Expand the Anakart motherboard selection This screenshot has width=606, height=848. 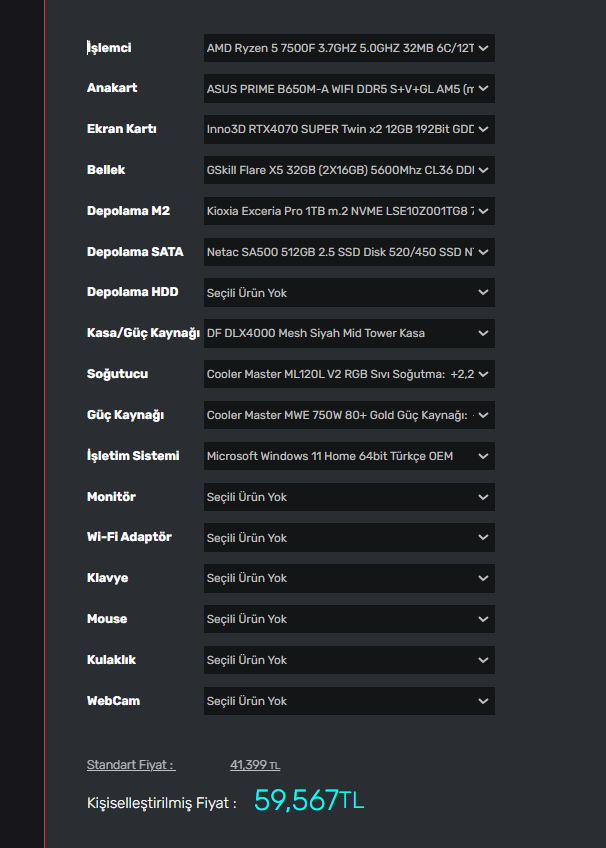click(x=349, y=89)
